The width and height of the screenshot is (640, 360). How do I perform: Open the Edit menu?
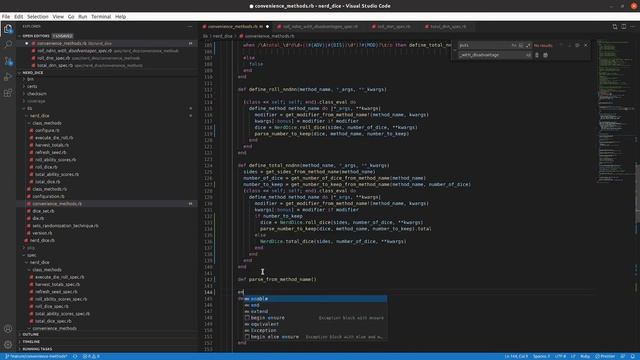(18, 17)
